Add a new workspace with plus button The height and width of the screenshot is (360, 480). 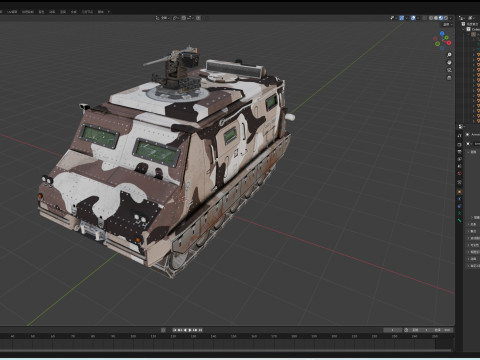point(109,12)
